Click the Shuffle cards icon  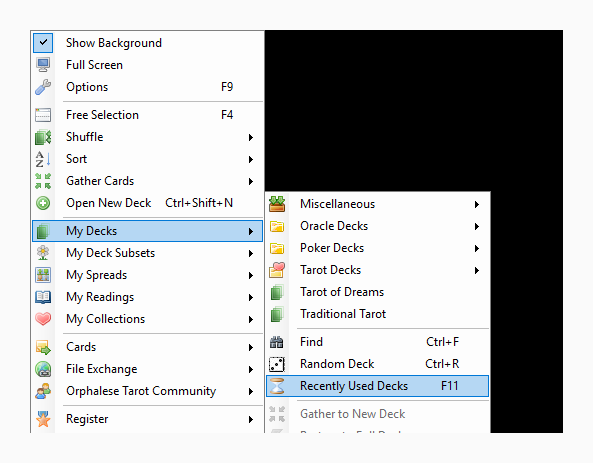tap(43, 137)
